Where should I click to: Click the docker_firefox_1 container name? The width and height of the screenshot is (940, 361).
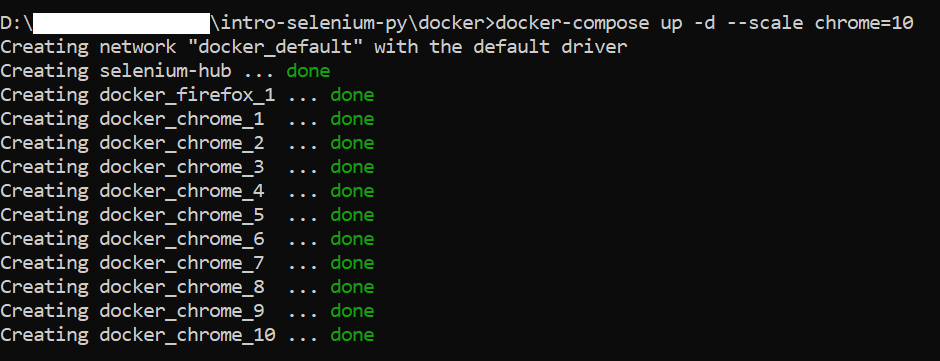point(188,95)
